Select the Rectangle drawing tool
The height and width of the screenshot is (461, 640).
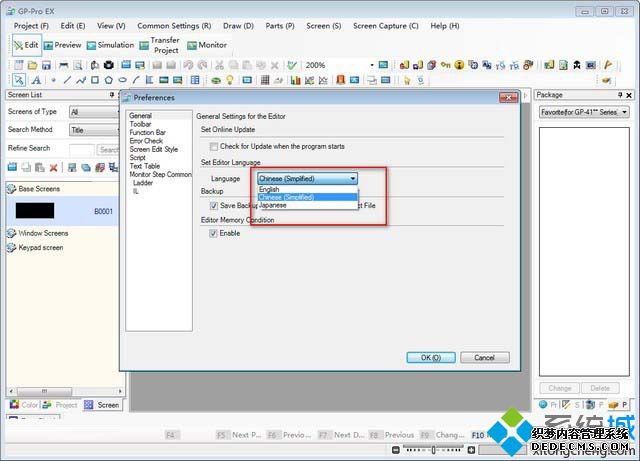[x=95, y=80]
